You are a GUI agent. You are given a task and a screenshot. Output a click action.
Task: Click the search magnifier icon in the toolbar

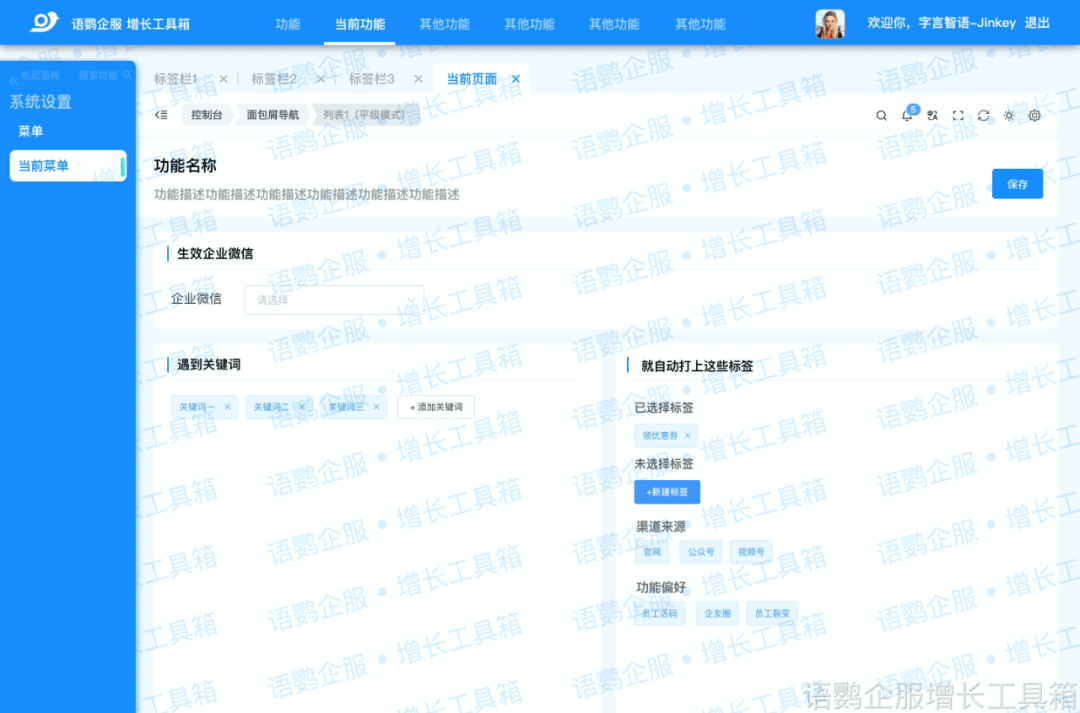tap(881, 115)
